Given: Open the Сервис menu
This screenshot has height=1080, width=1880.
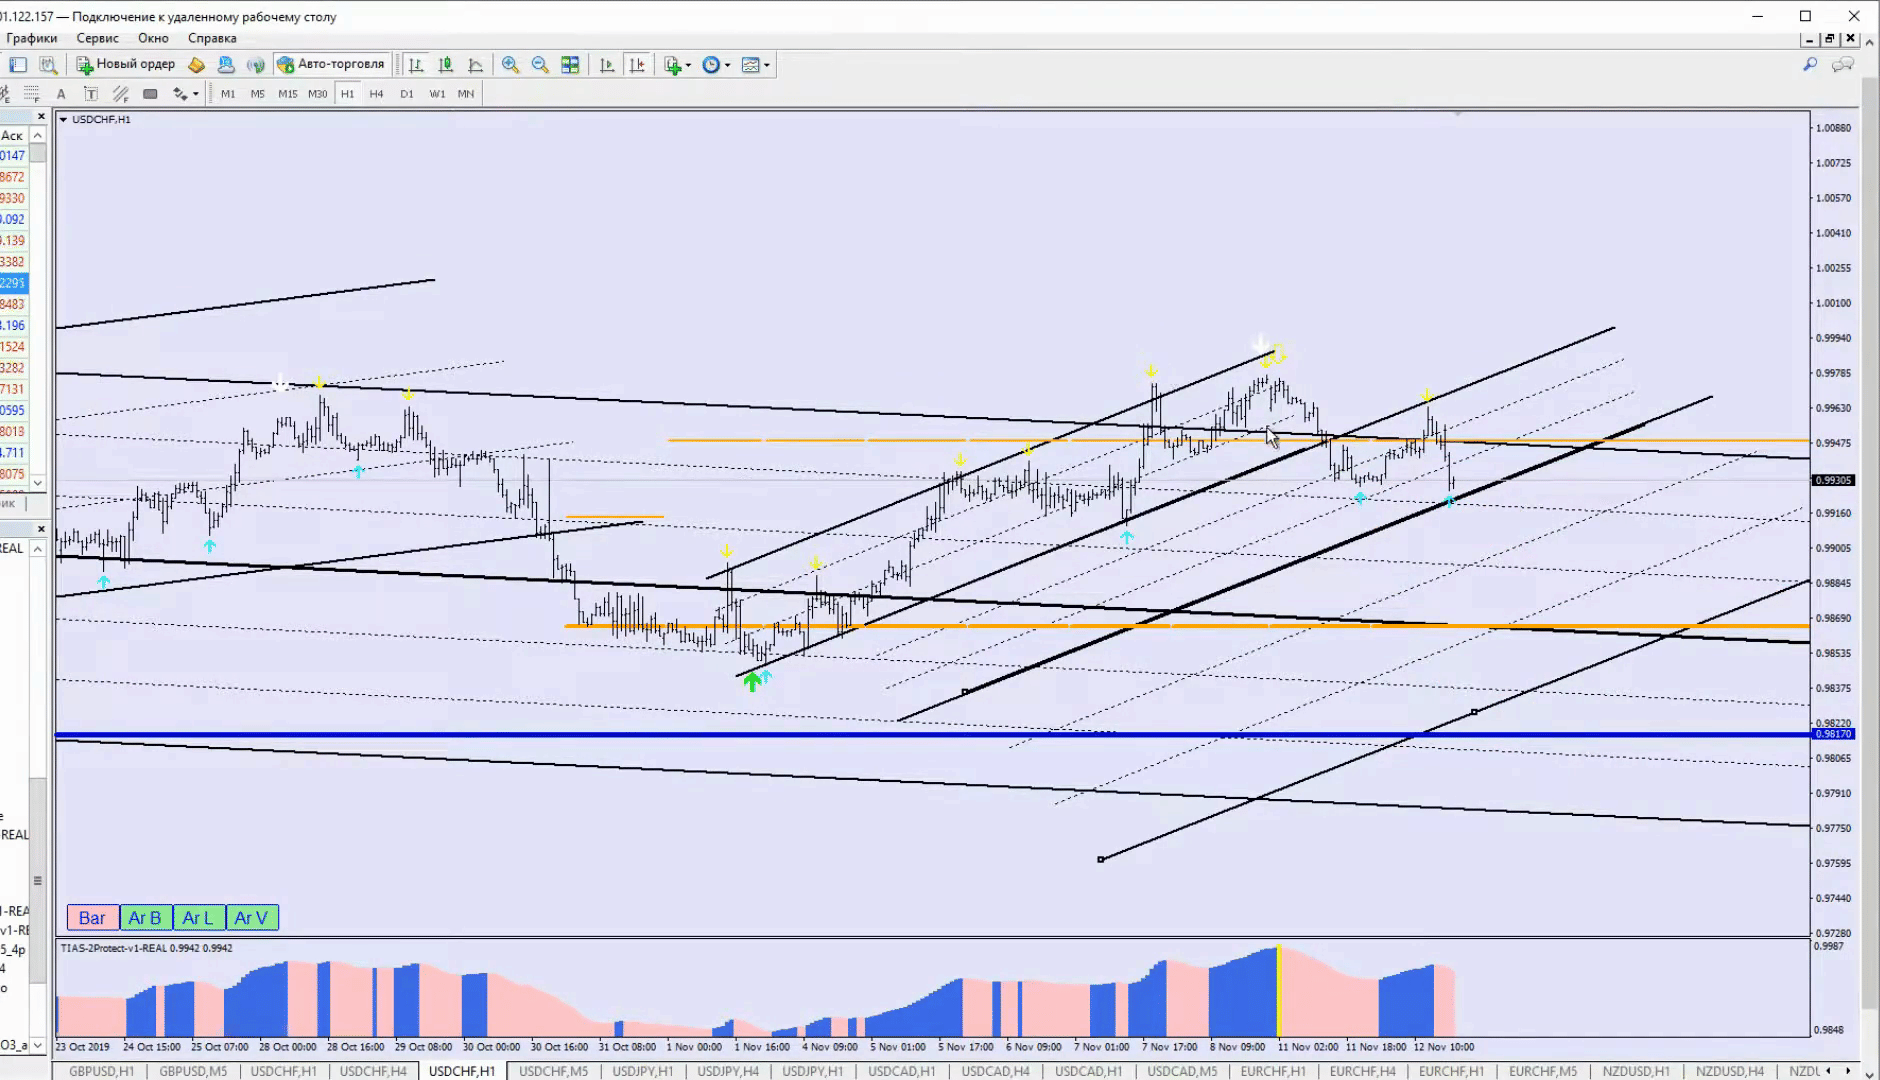Looking at the screenshot, I should (97, 38).
